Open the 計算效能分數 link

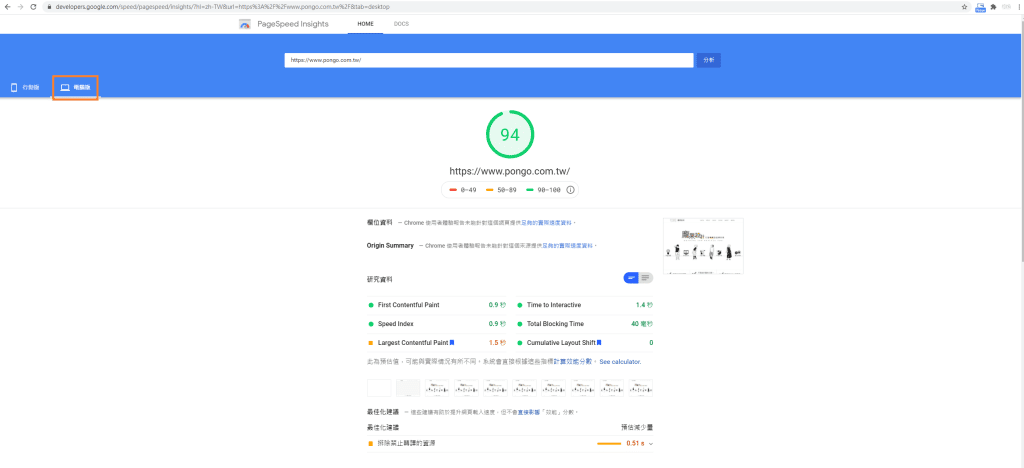tap(572, 361)
